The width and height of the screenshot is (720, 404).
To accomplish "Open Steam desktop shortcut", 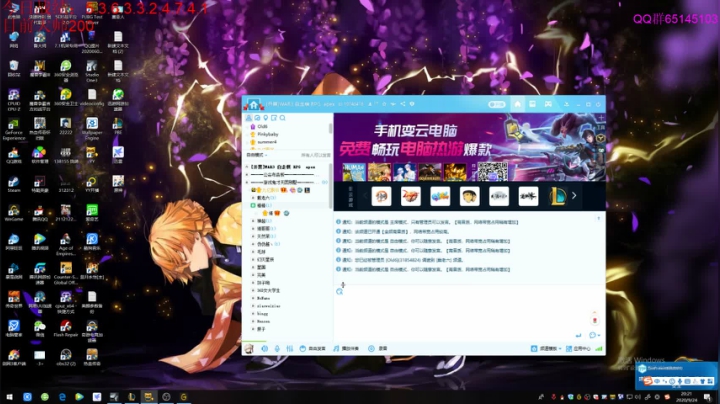I will click(x=13, y=185).
